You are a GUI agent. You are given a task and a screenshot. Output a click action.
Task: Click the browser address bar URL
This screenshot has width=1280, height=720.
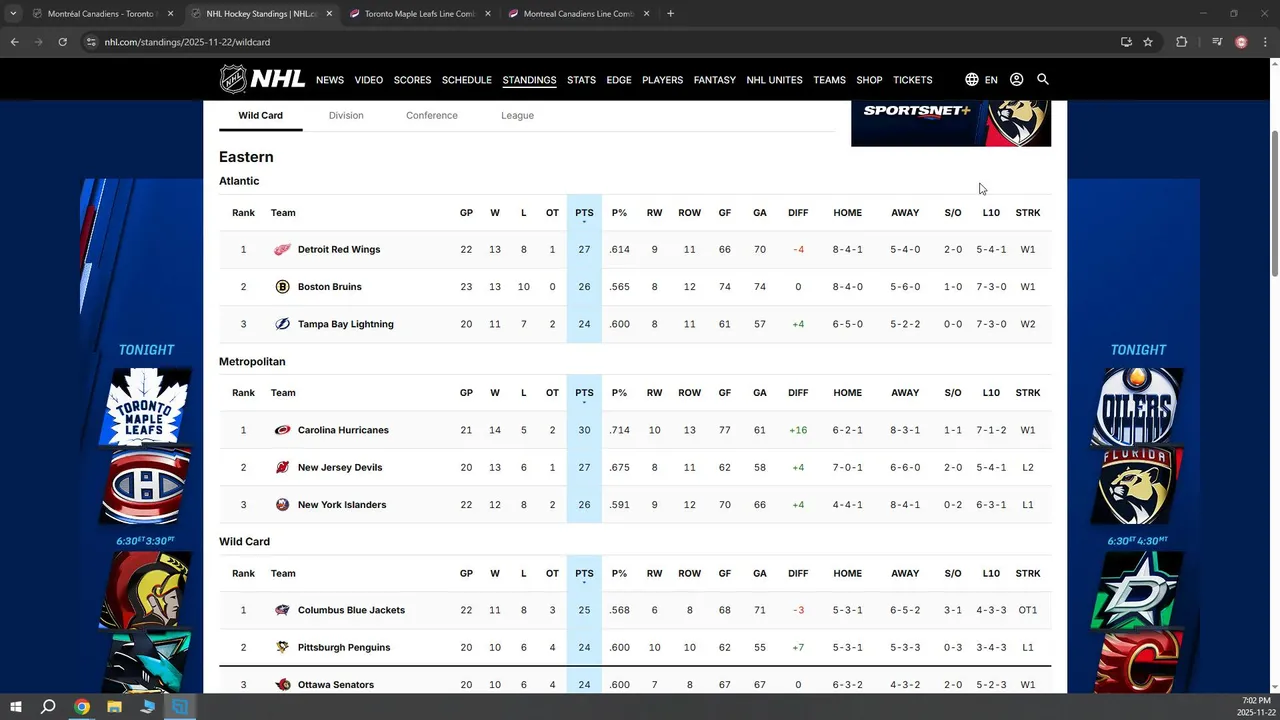(187, 42)
